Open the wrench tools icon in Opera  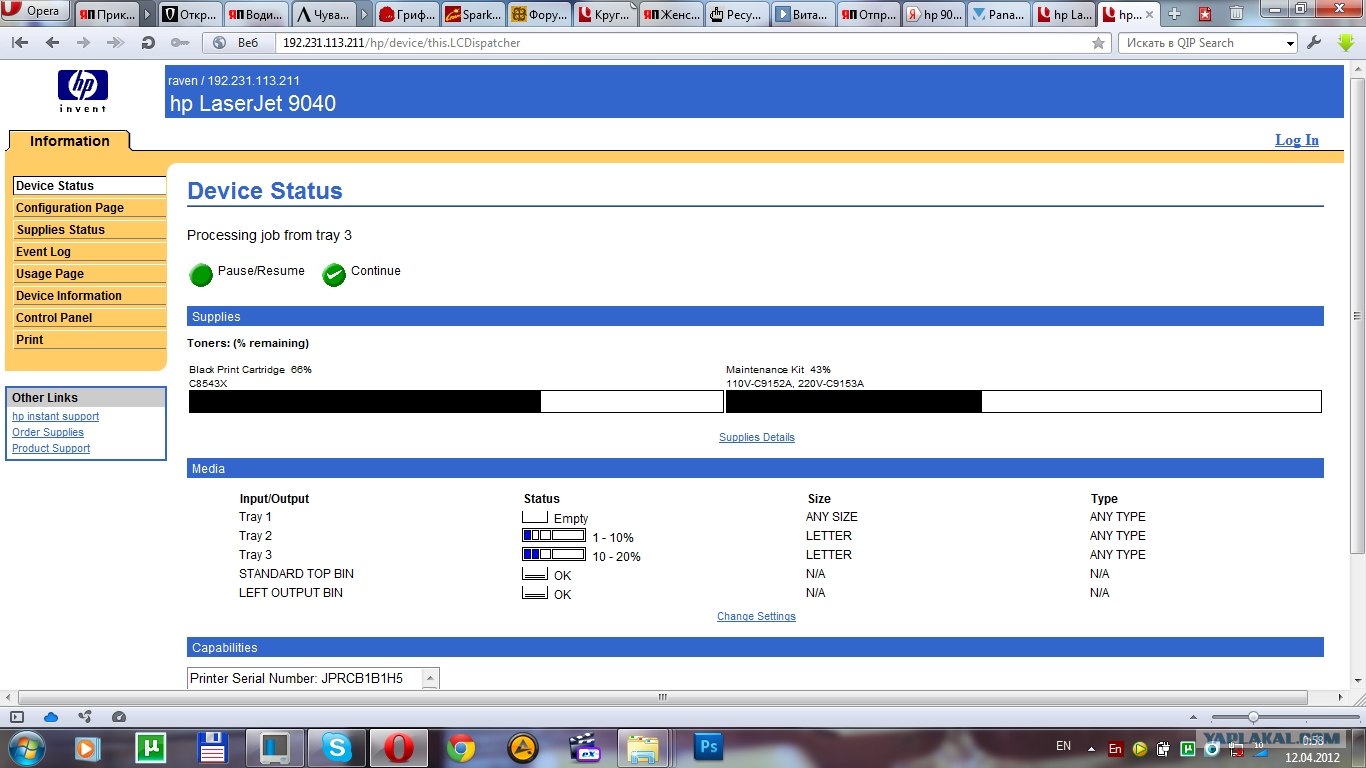[x=1314, y=43]
